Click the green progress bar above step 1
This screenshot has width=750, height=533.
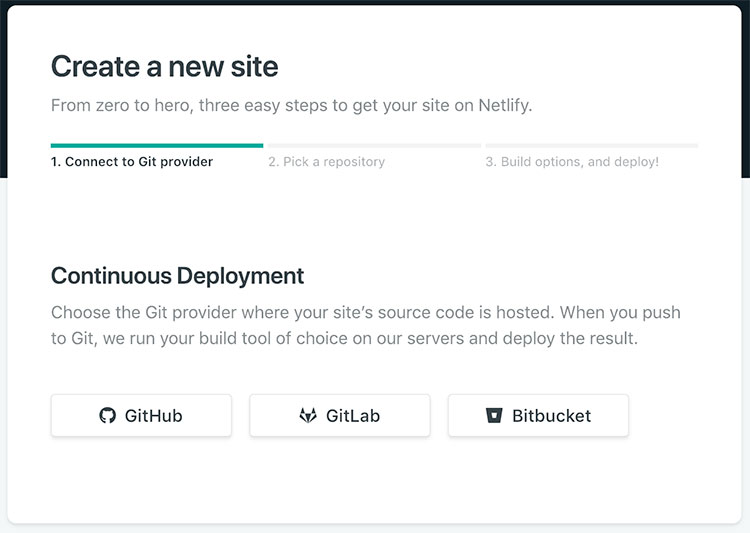point(157,145)
